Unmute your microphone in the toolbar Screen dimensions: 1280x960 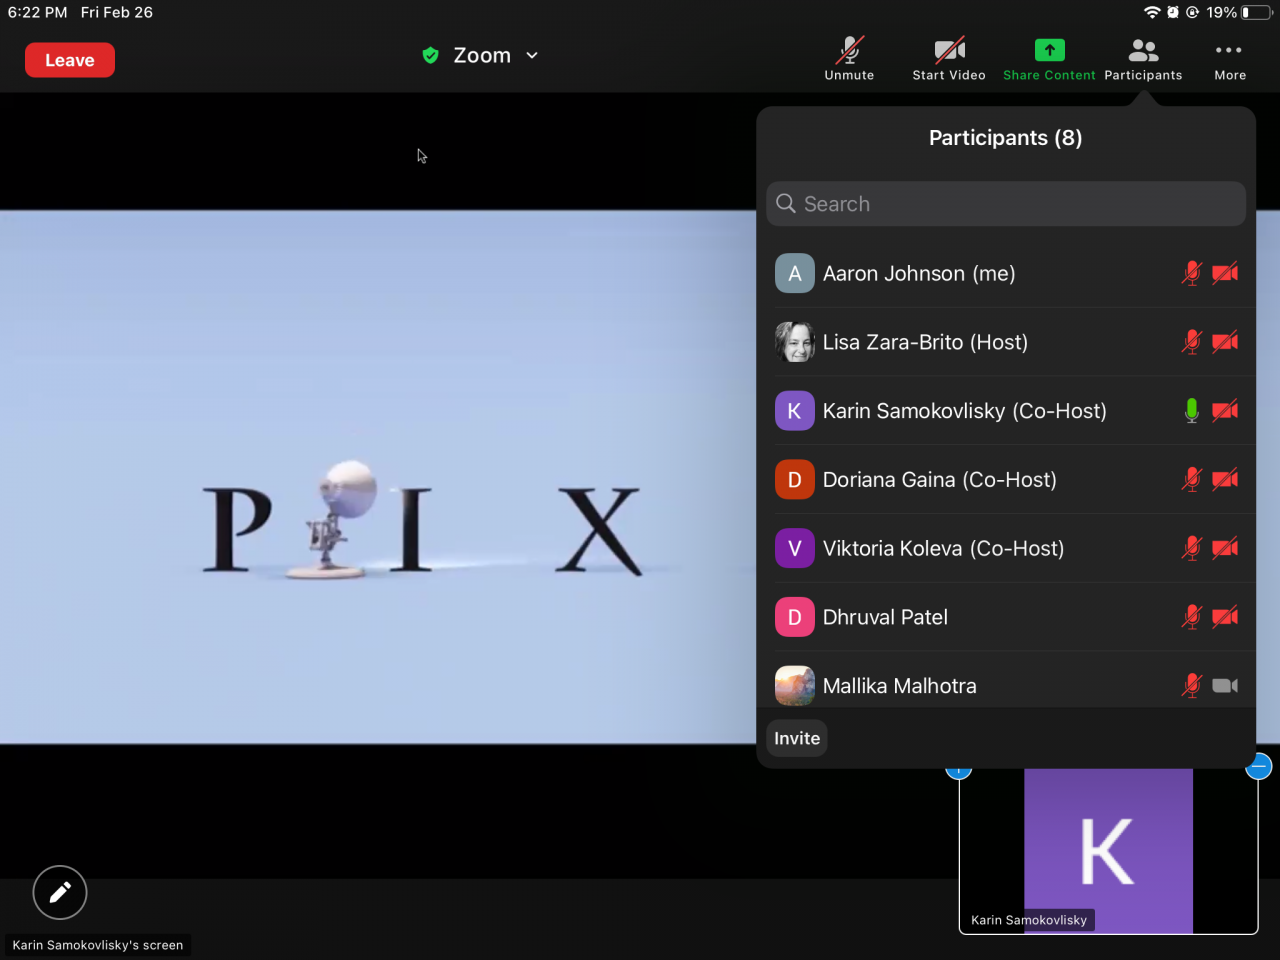(x=849, y=59)
